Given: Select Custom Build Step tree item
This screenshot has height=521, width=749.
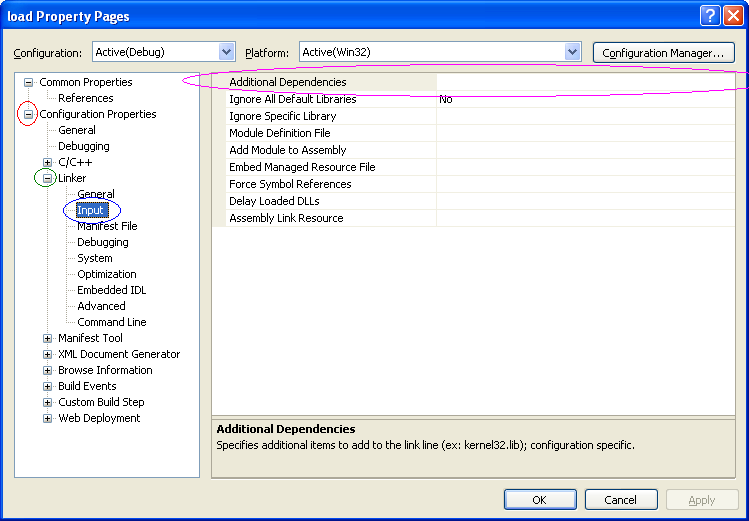Looking at the screenshot, I should 101,402.
